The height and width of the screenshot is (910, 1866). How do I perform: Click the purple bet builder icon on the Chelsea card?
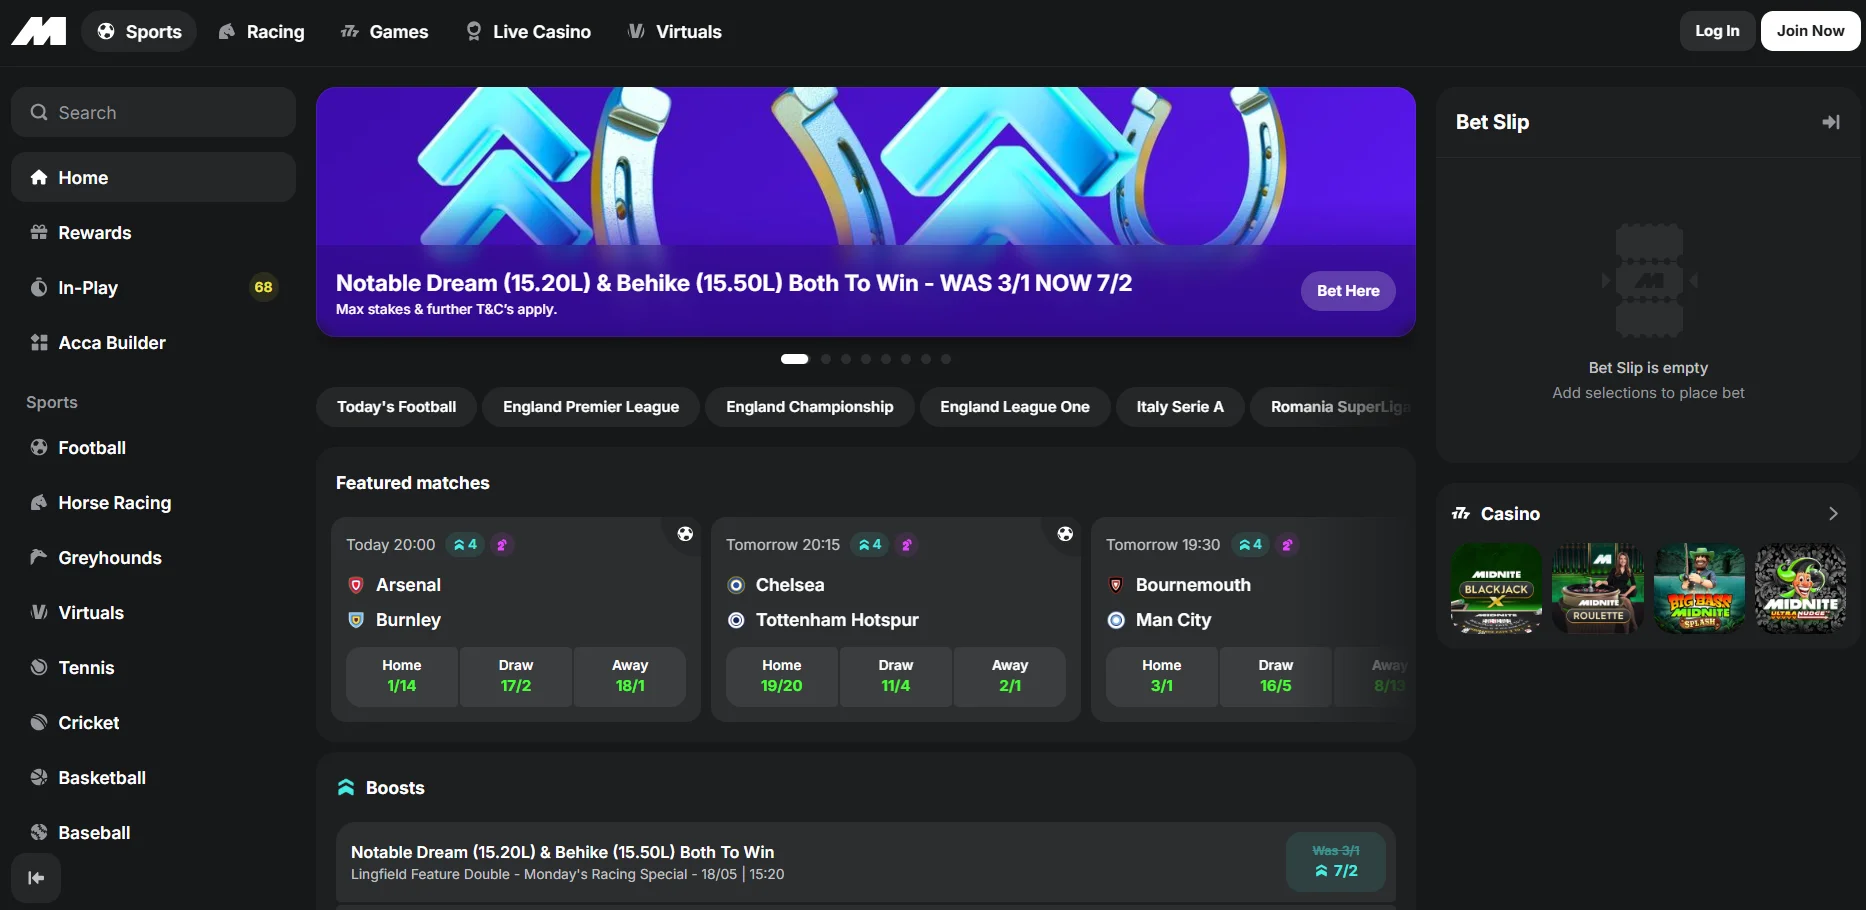pos(907,545)
